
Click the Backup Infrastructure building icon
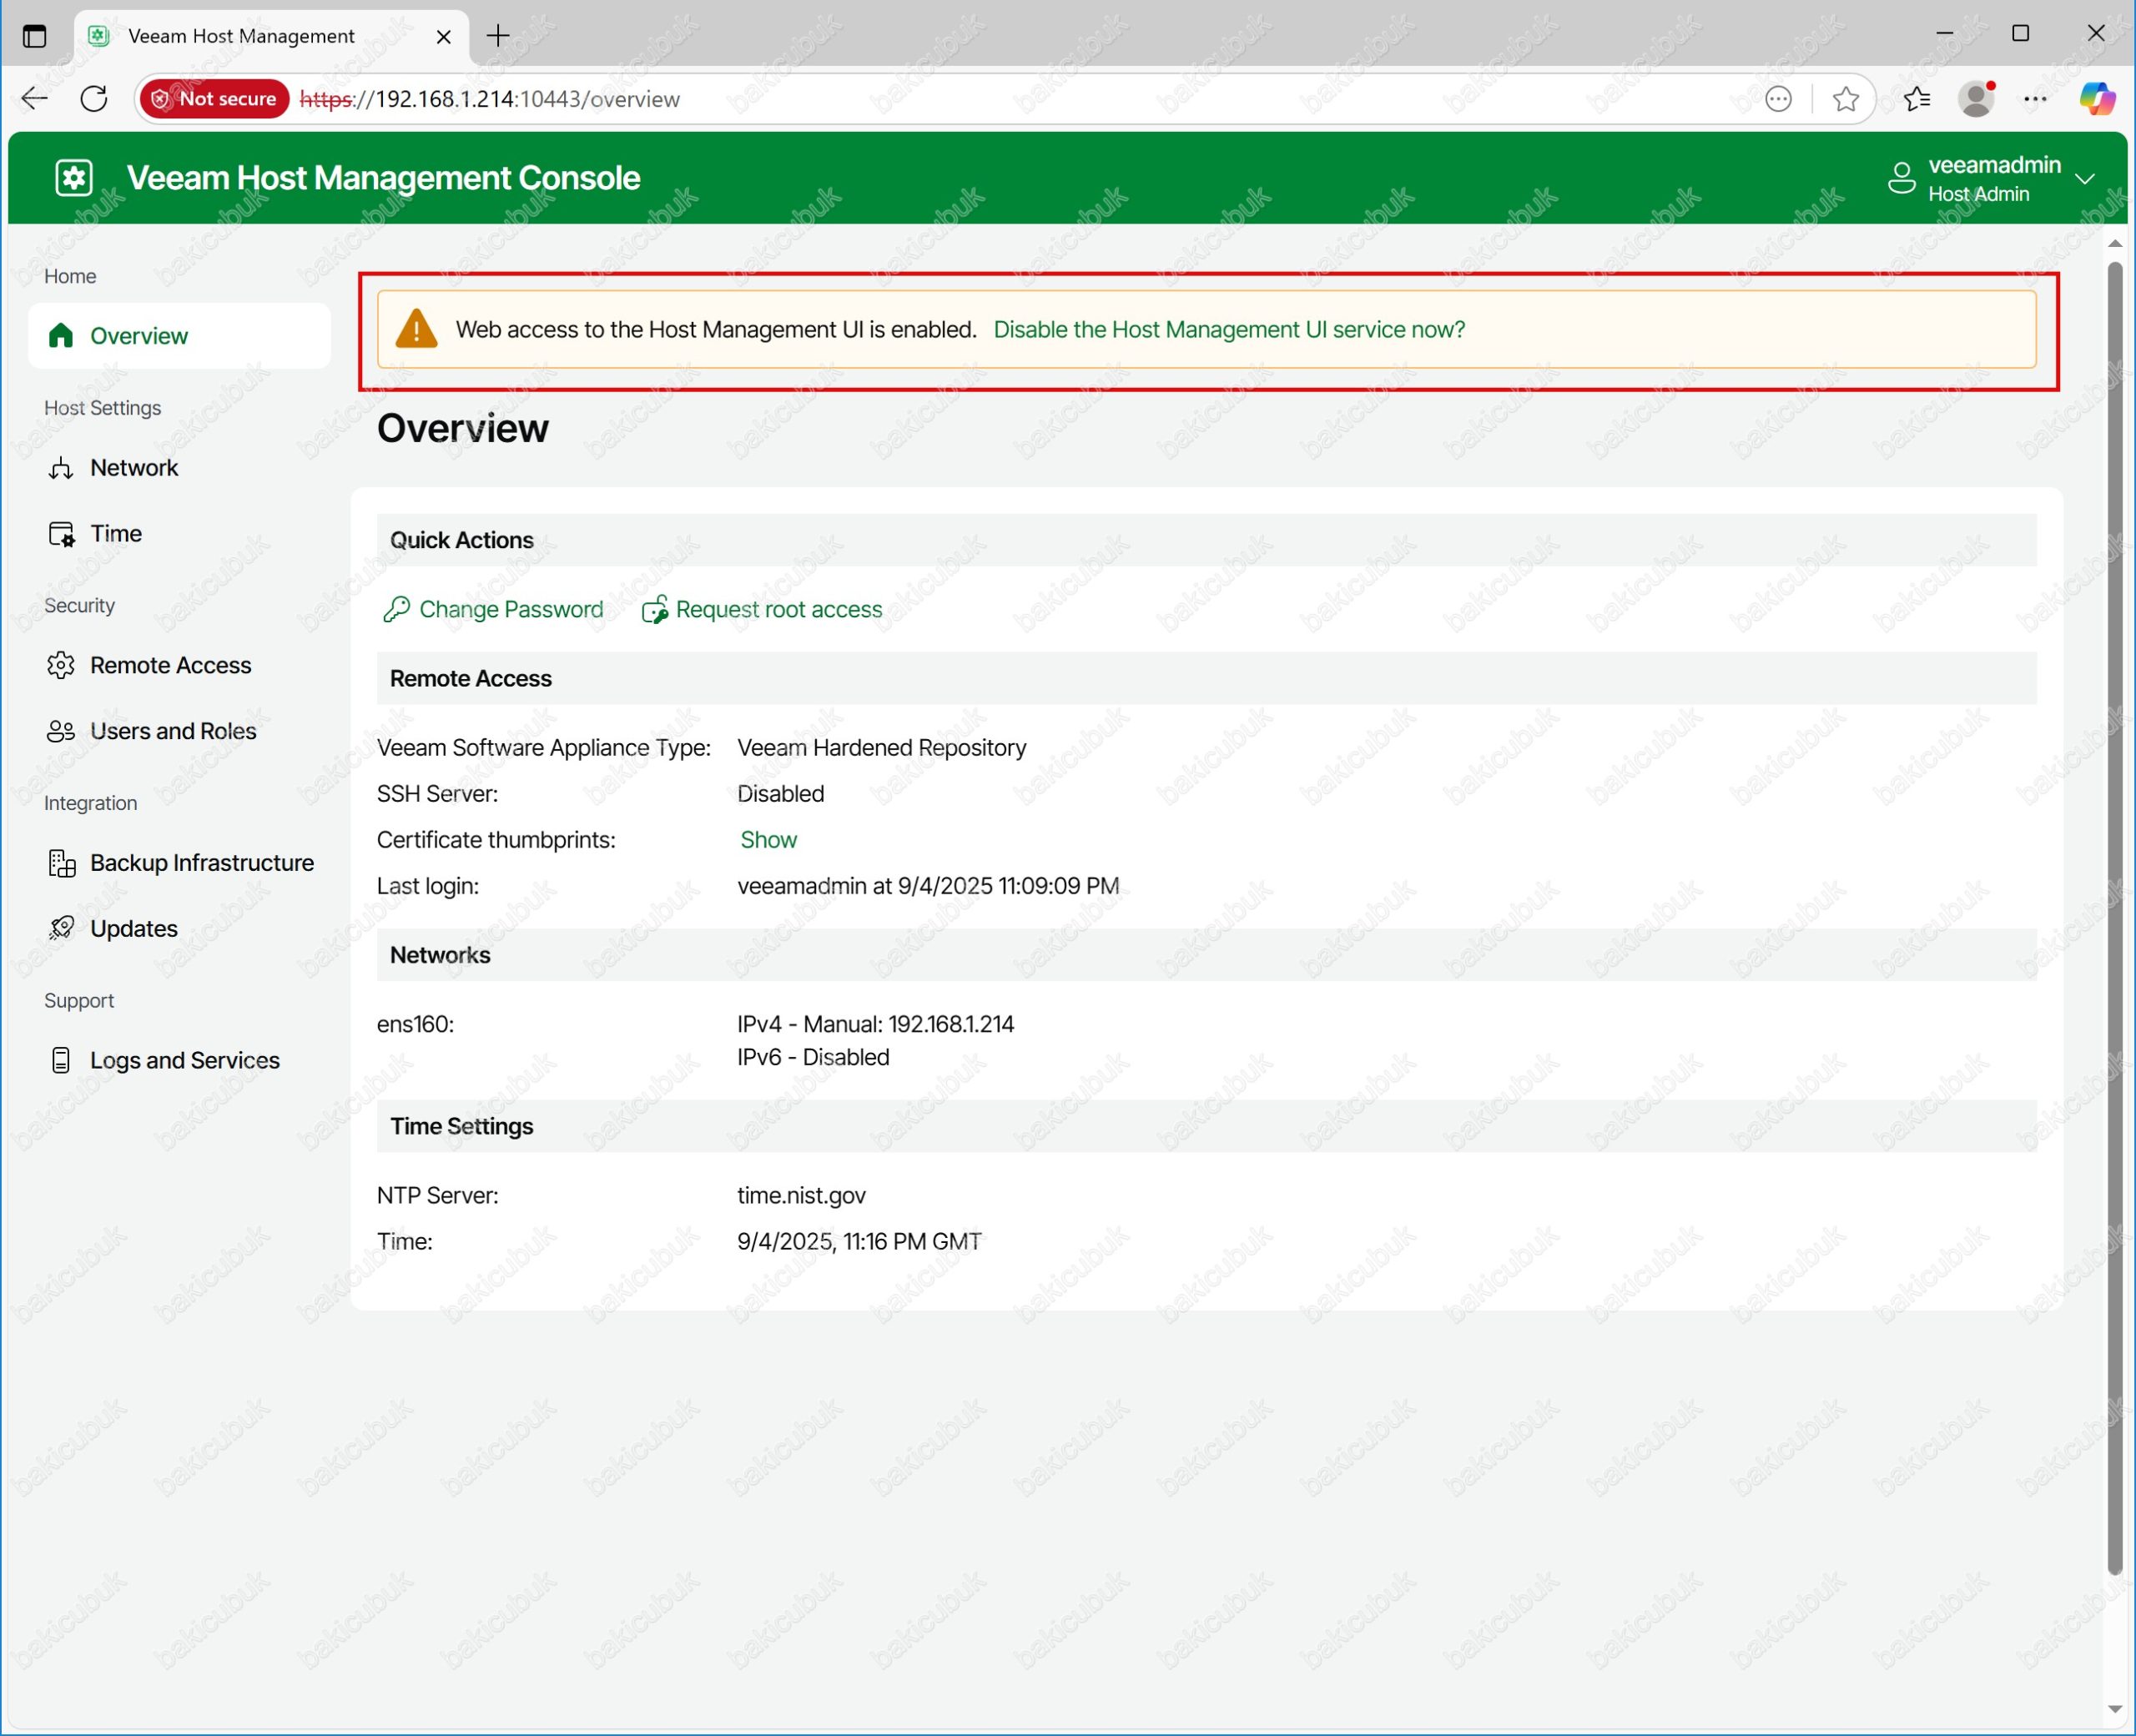(x=61, y=863)
